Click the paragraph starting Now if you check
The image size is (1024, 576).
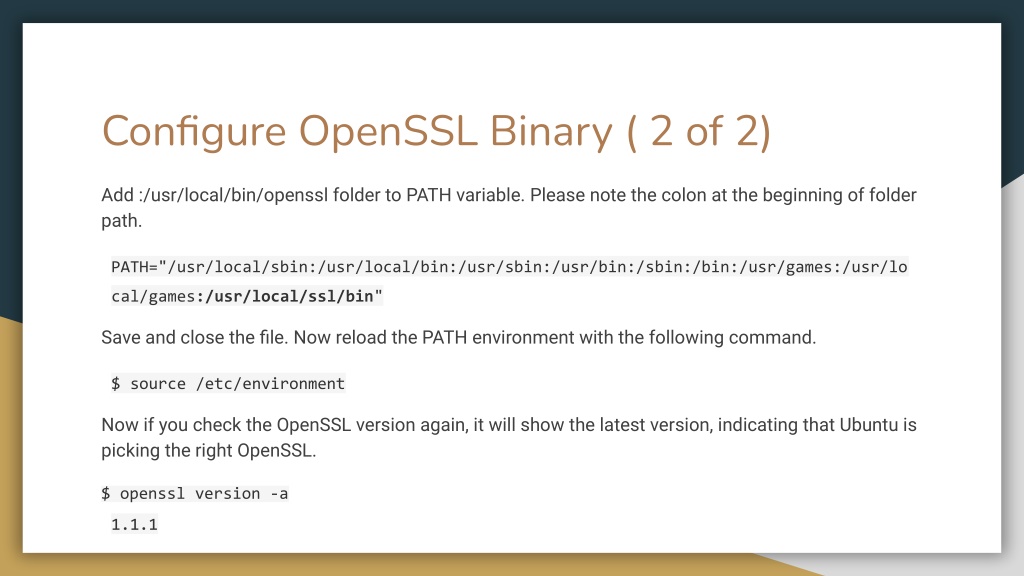[509, 438]
